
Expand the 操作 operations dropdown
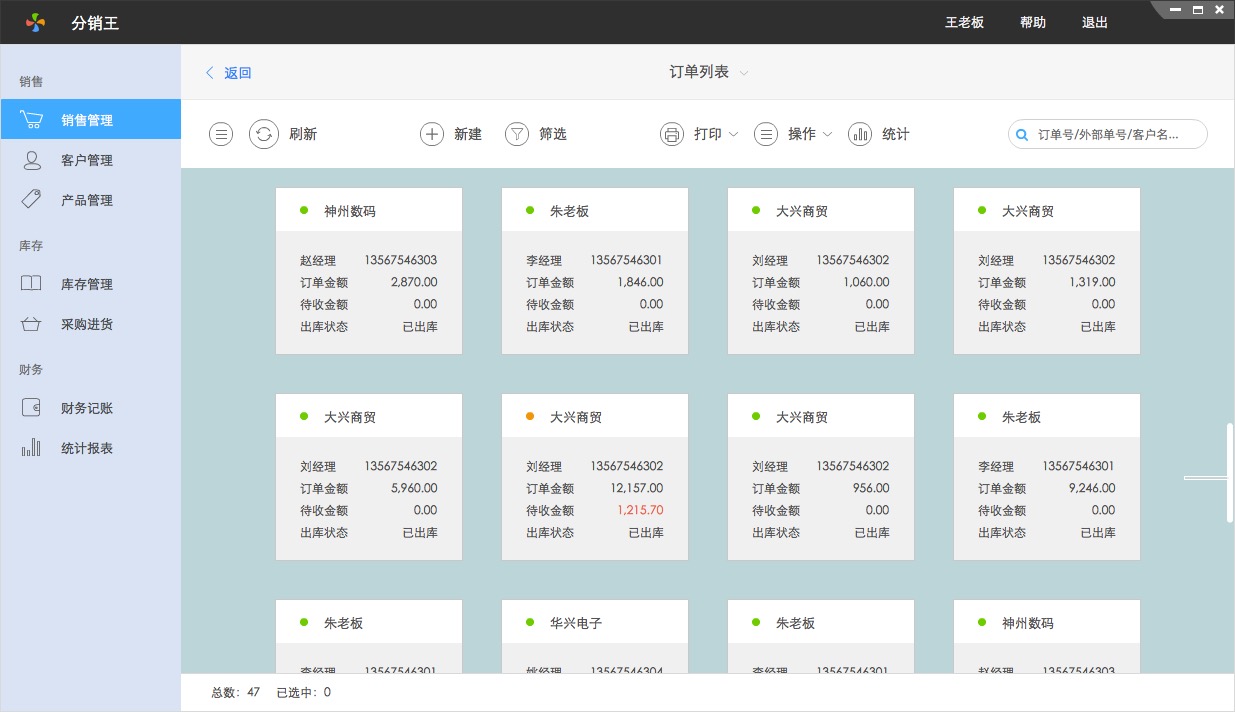point(795,134)
